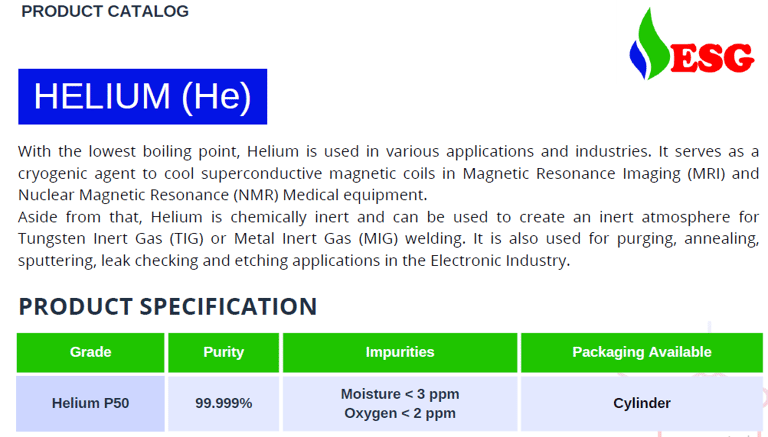Select the Cylinder packaging cell

[x=642, y=403]
